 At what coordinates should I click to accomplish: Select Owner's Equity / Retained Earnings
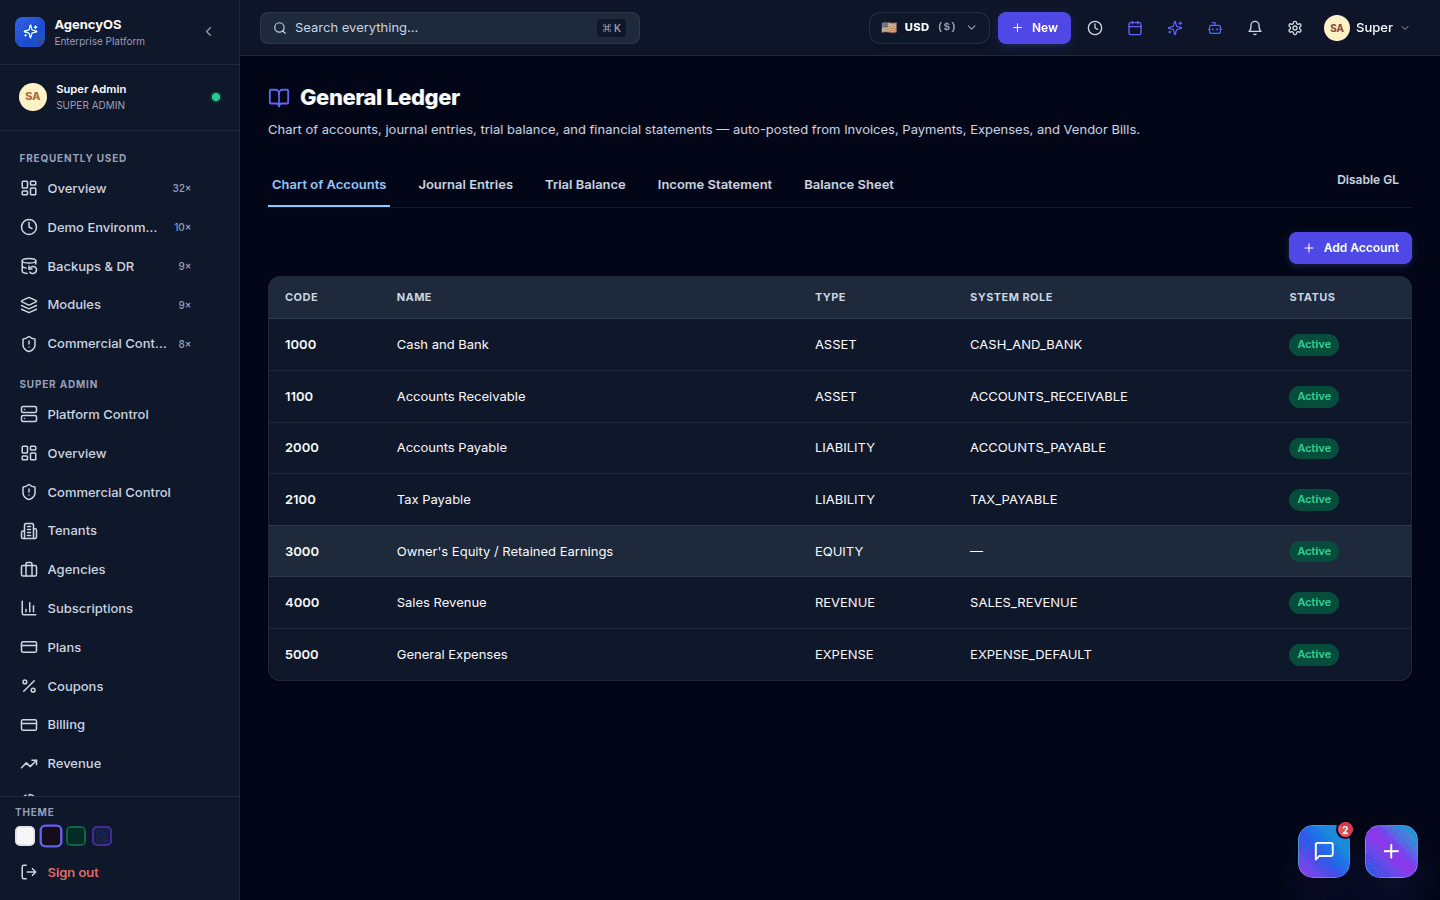(x=505, y=552)
